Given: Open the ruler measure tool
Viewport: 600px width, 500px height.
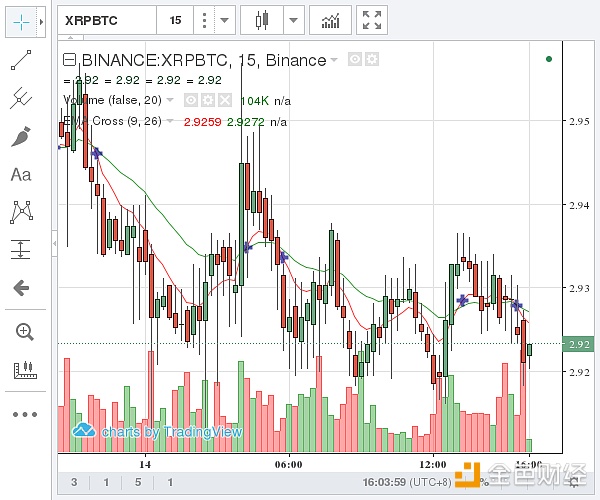Looking at the screenshot, I should coord(25,370).
